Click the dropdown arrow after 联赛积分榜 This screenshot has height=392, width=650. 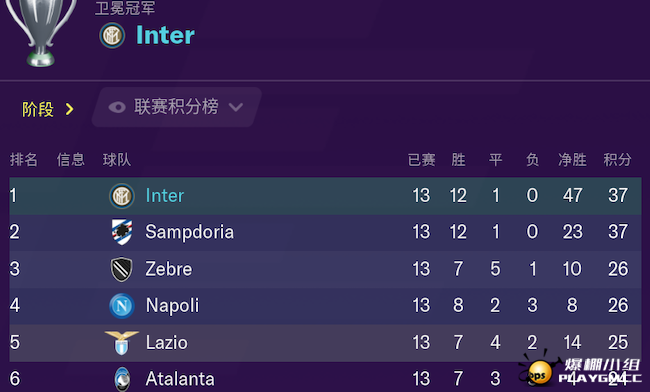click(236, 107)
